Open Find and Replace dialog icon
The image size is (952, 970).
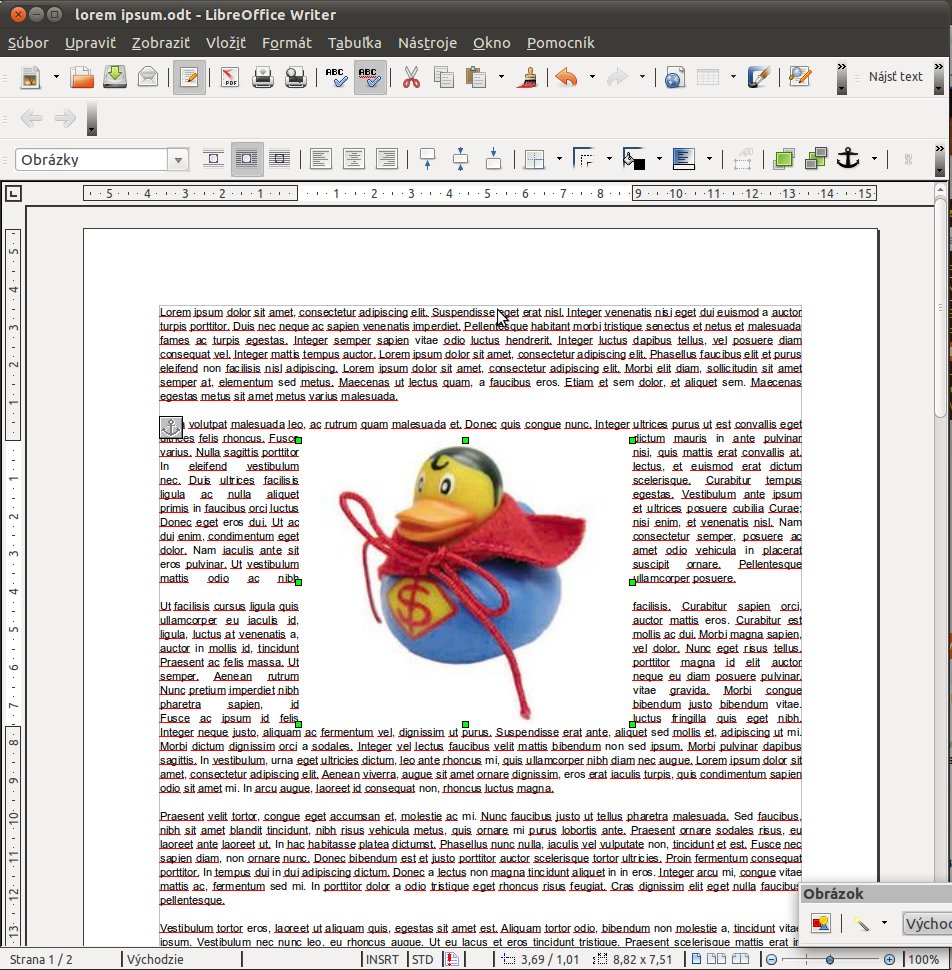tap(799, 77)
